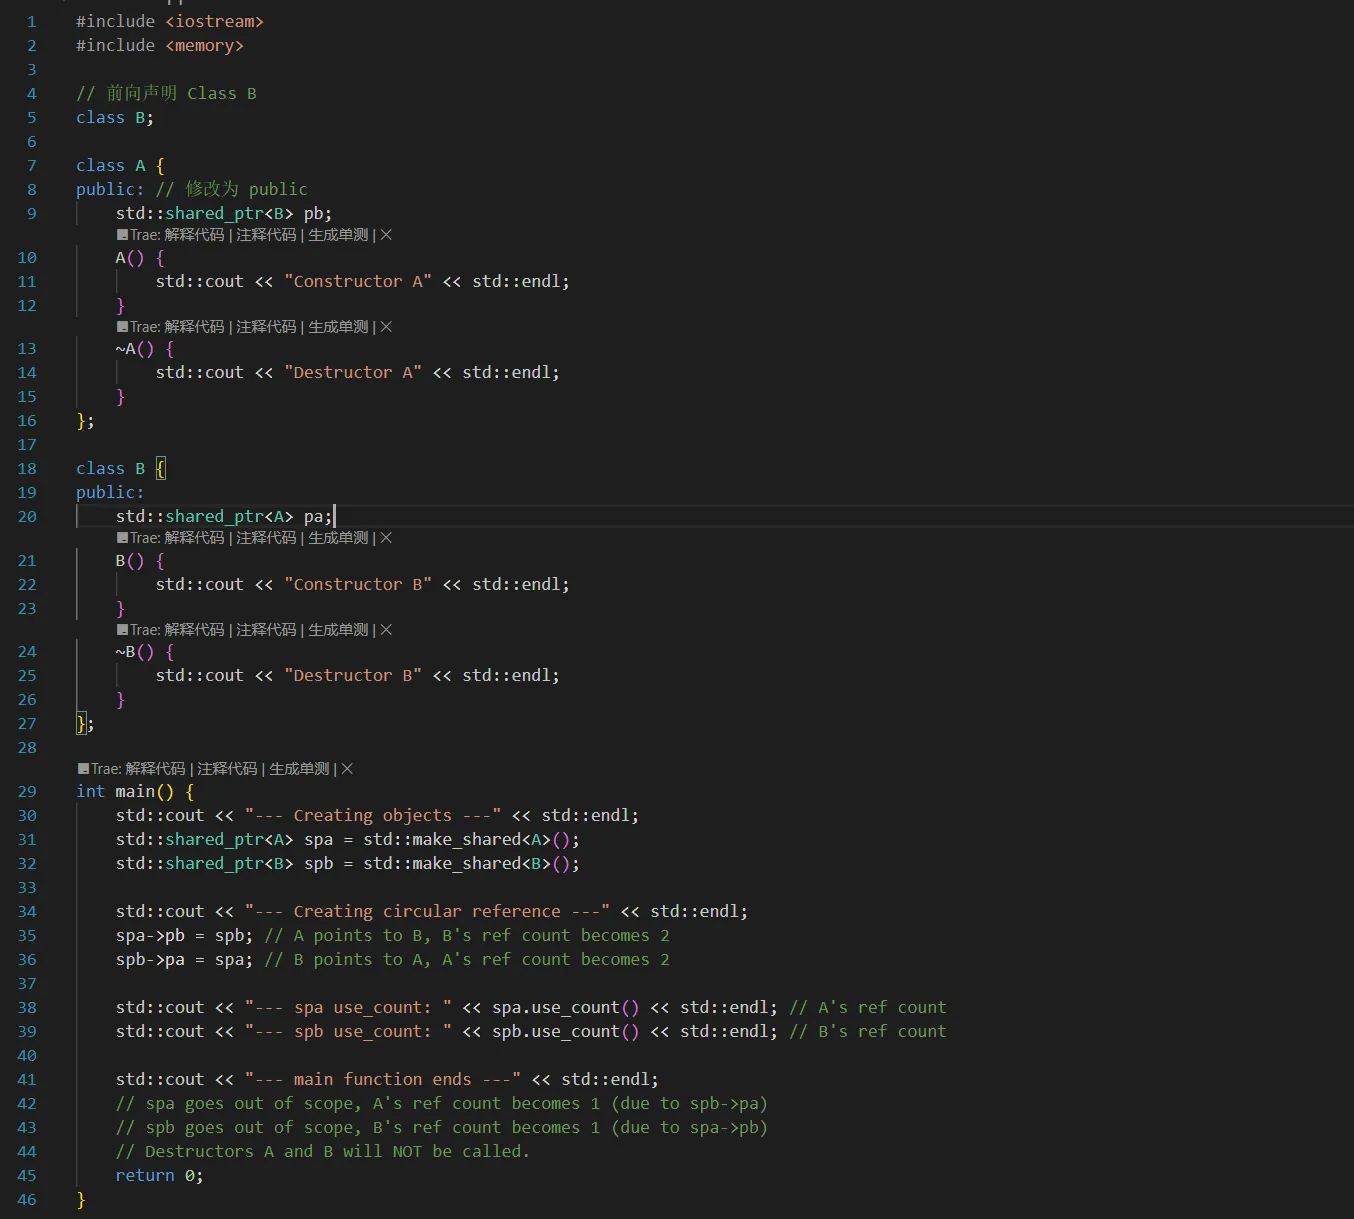Viewport: 1354px width, 1219px height.
Task: Click the Trae icon above ~B() destructor
Action: [x=122, y=630]
